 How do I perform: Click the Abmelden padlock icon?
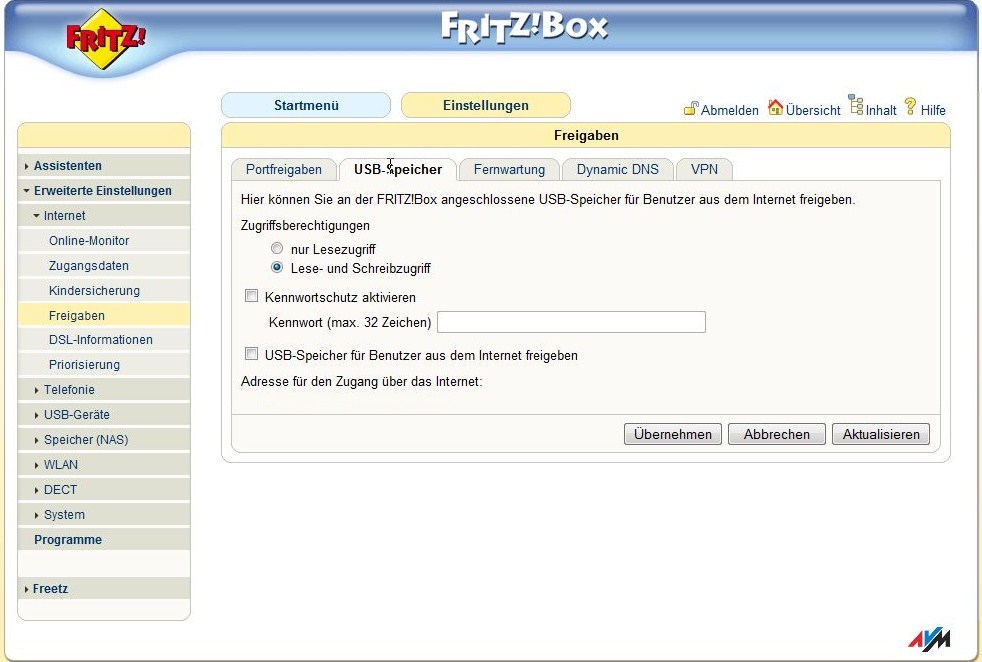coord(690,108)
